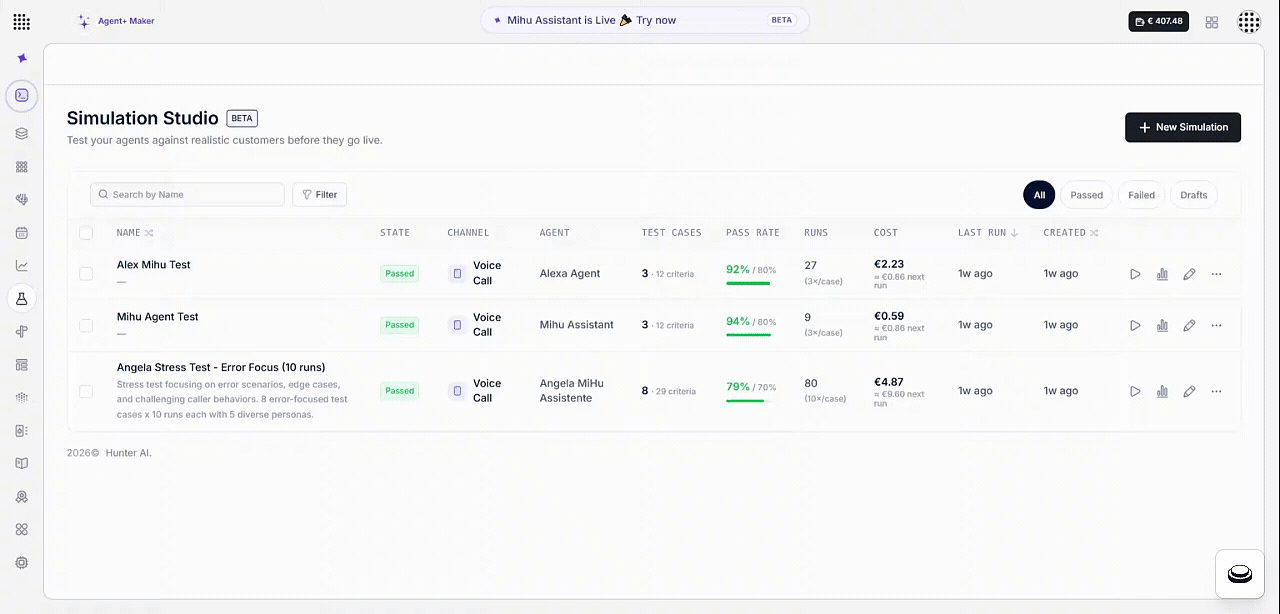The width and height of the screenshot is (1280, 614).
Task: Switch to the Passed filter tab
Action: pos(1086,195)
